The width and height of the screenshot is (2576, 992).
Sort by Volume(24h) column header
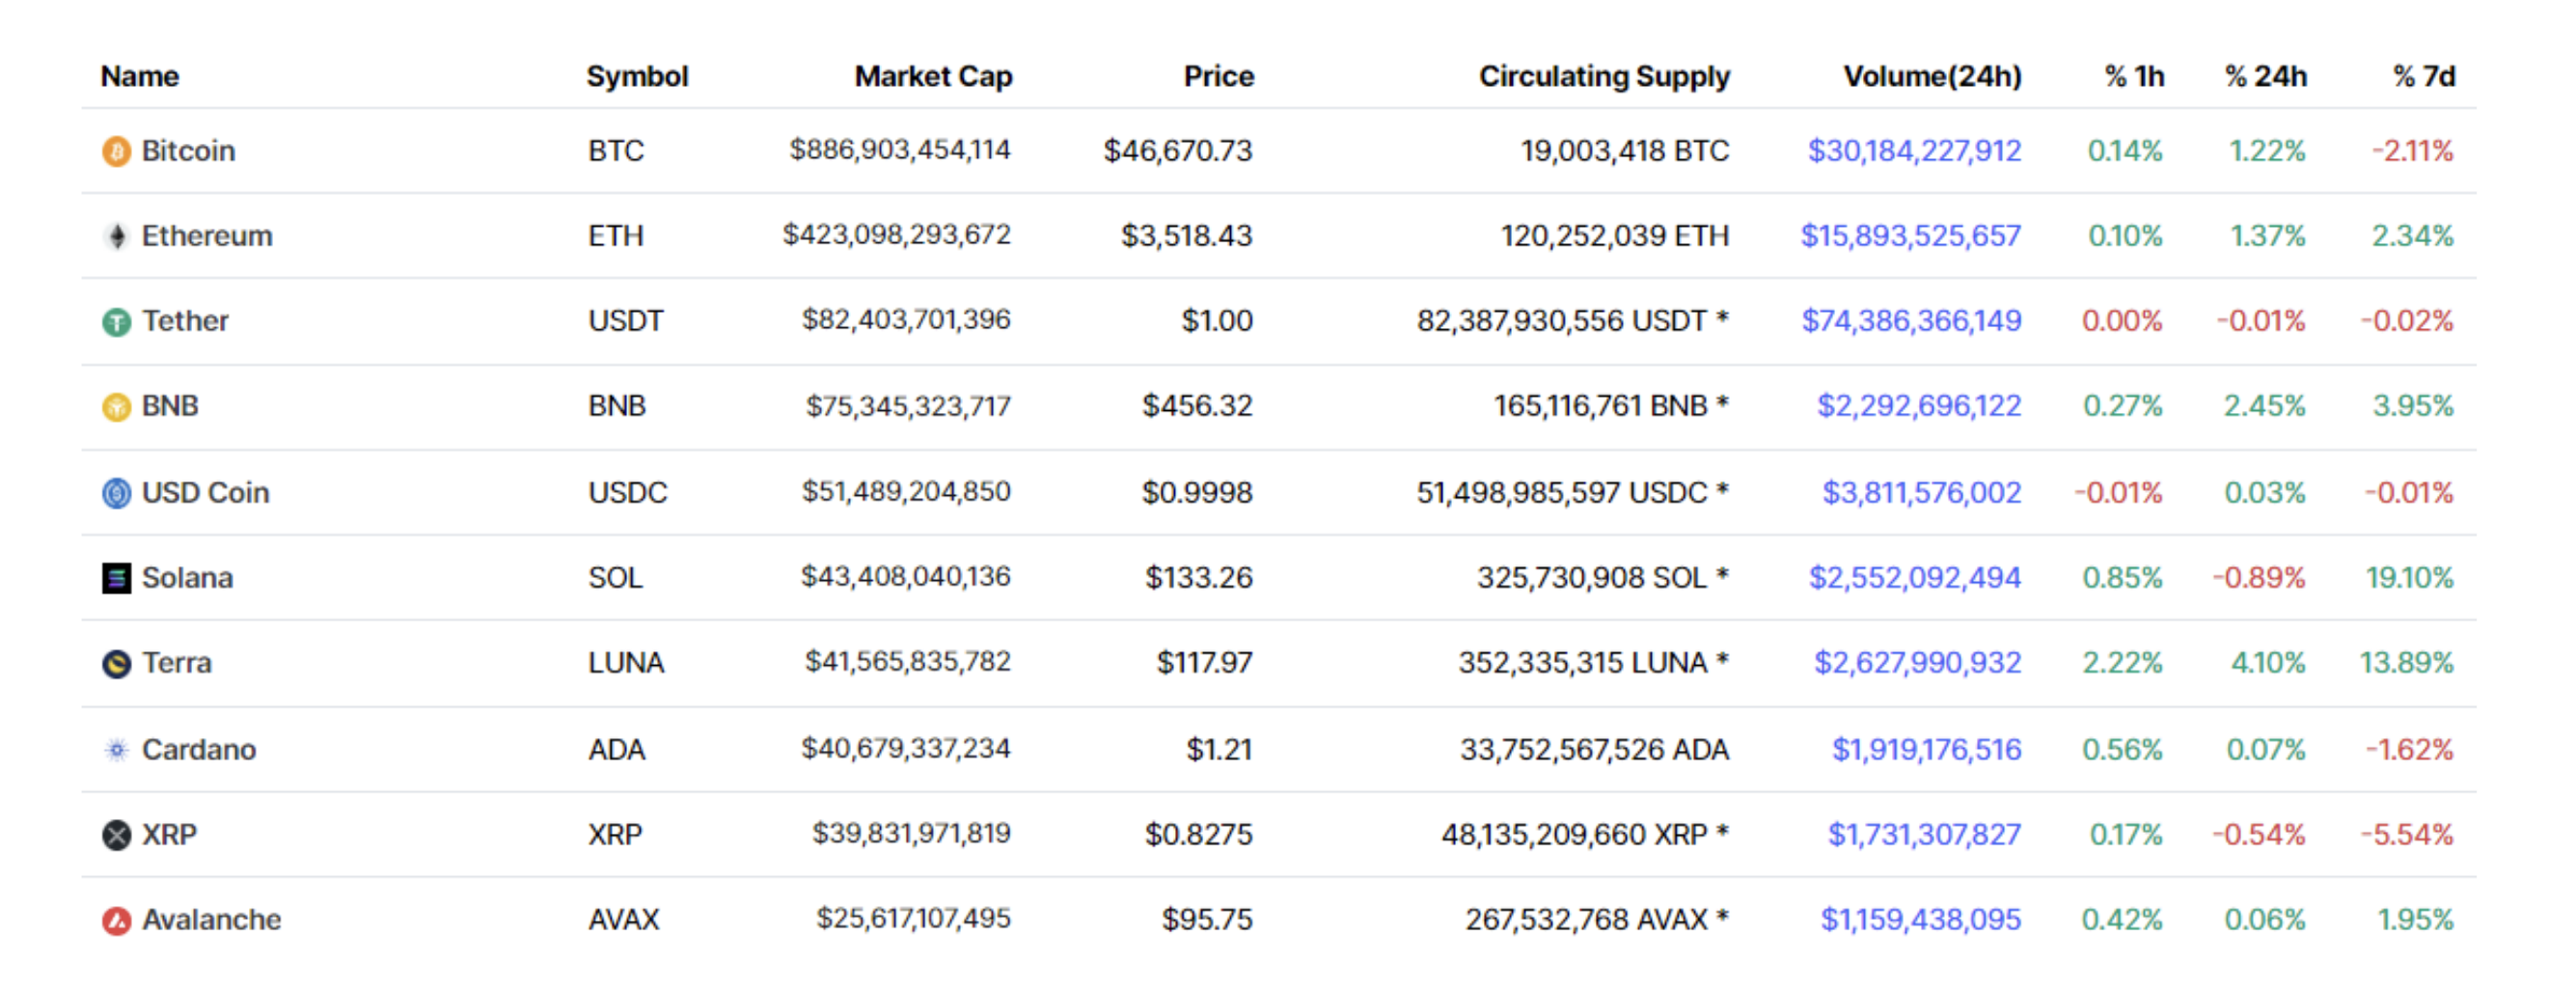click(1931, 76)
